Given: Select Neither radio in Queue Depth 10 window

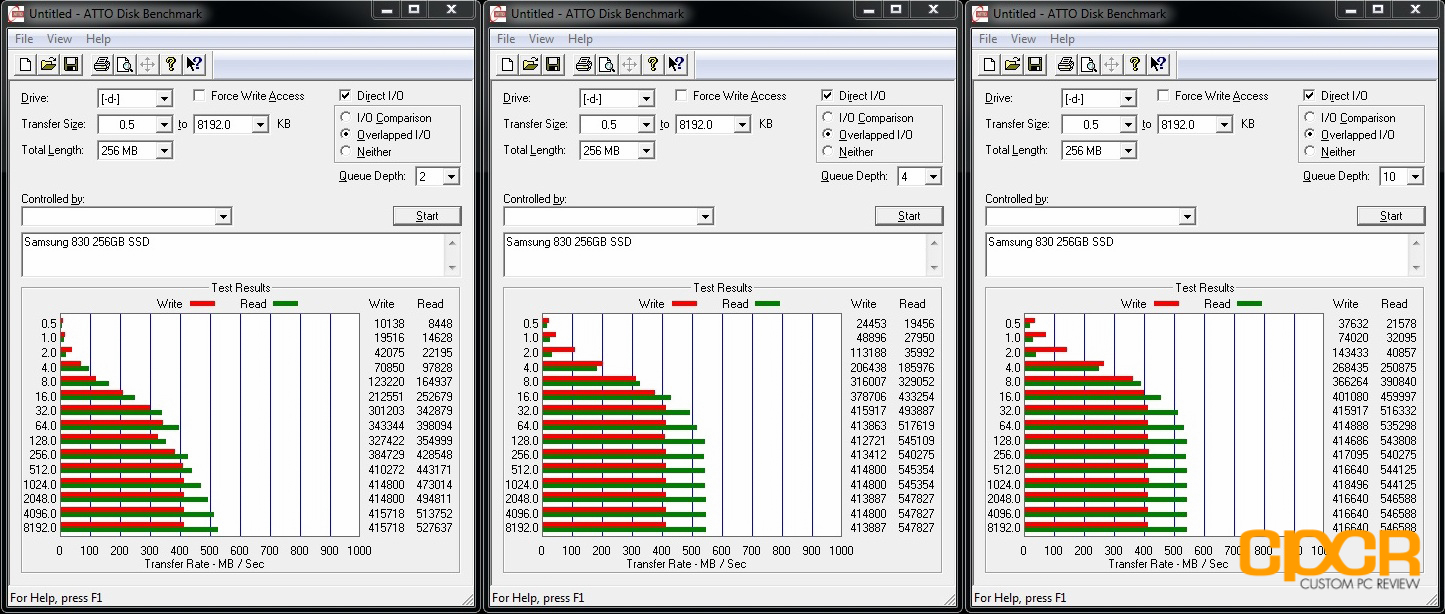Looking at the screenshot, I should point(1311,152).
